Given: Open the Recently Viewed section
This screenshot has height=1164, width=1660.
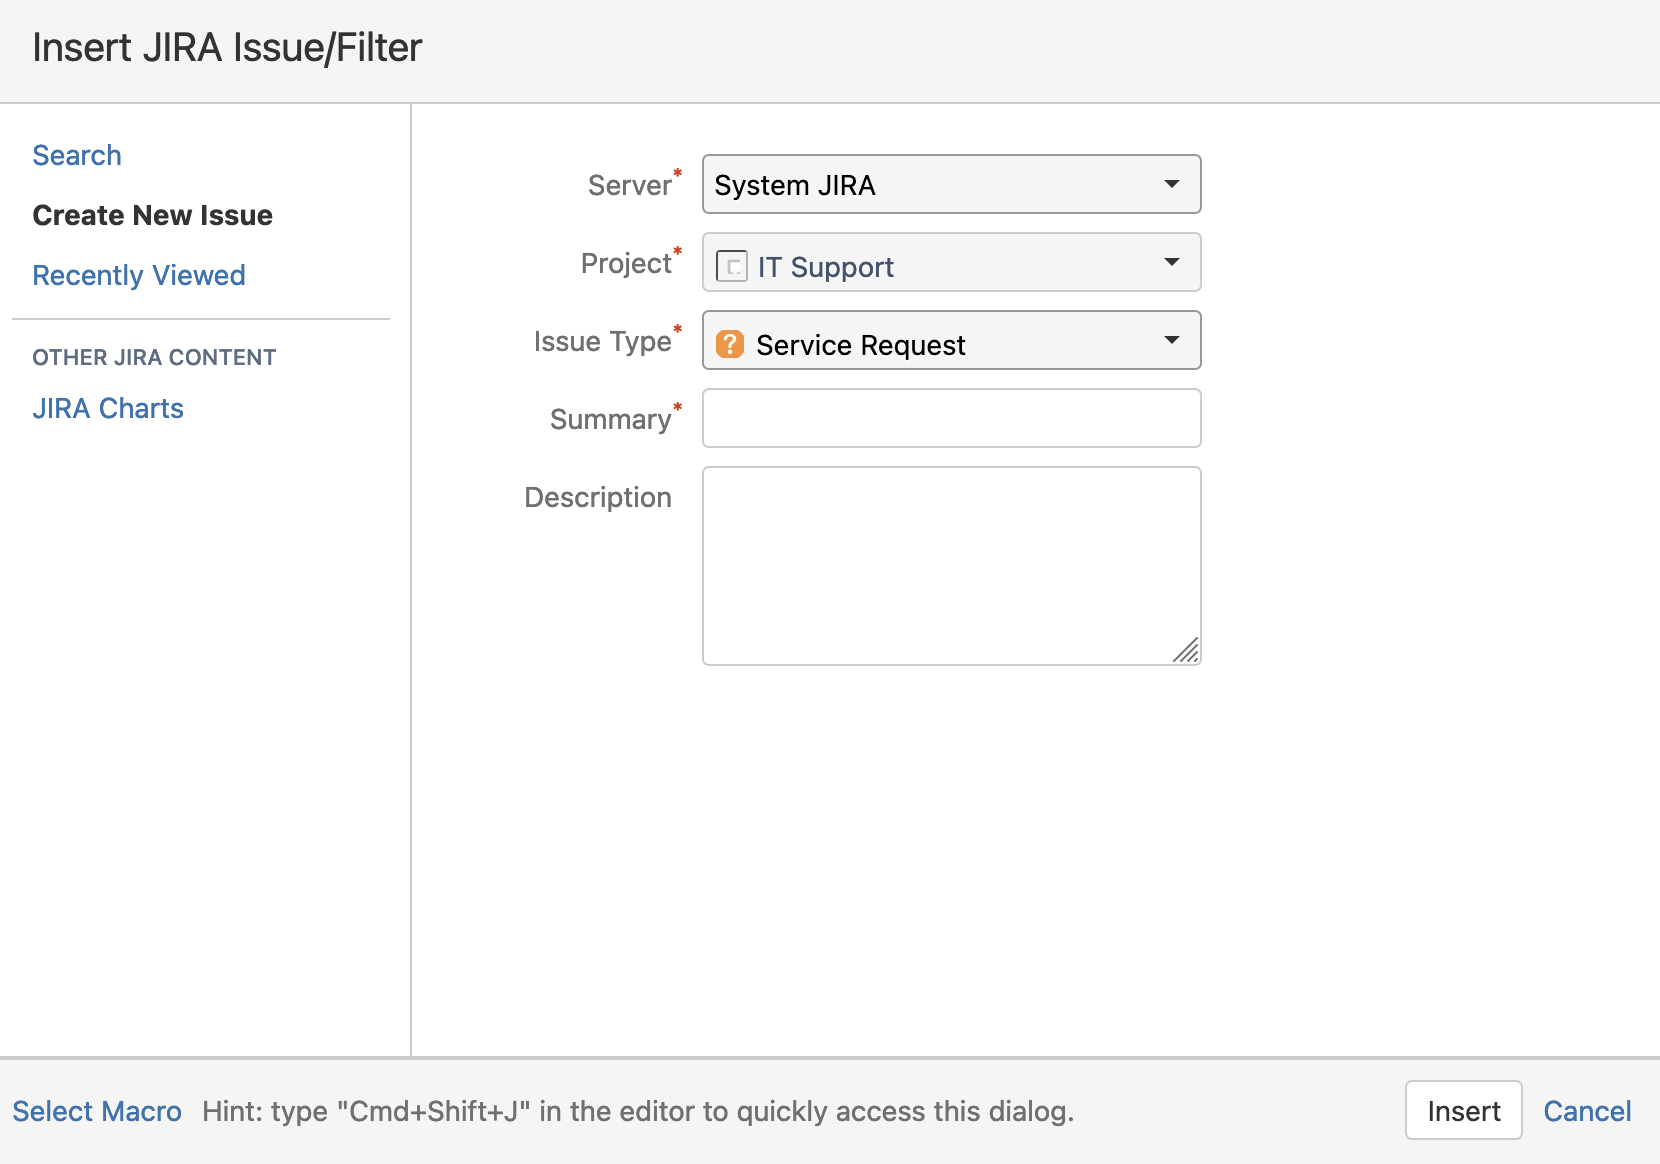Looking at the screenshot, I should coord(139,275).
